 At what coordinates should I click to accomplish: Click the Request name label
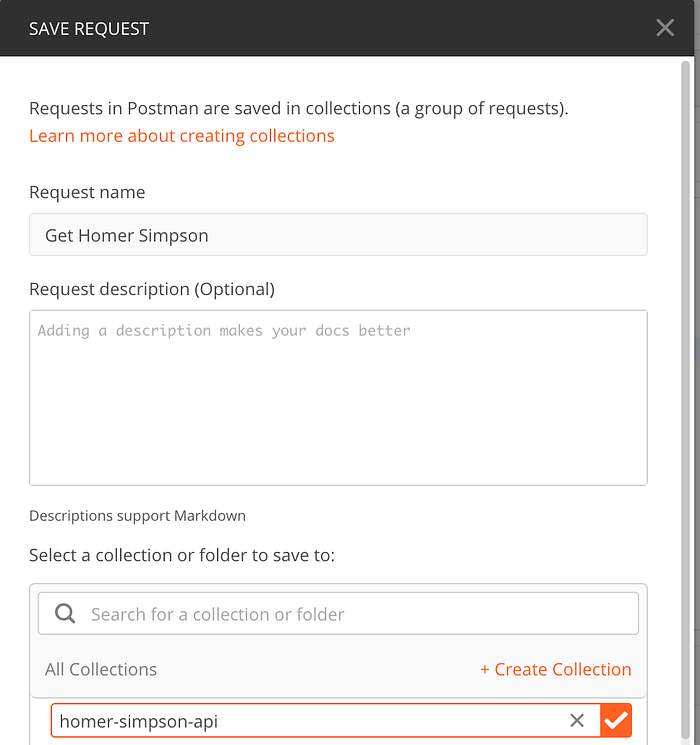87,192
